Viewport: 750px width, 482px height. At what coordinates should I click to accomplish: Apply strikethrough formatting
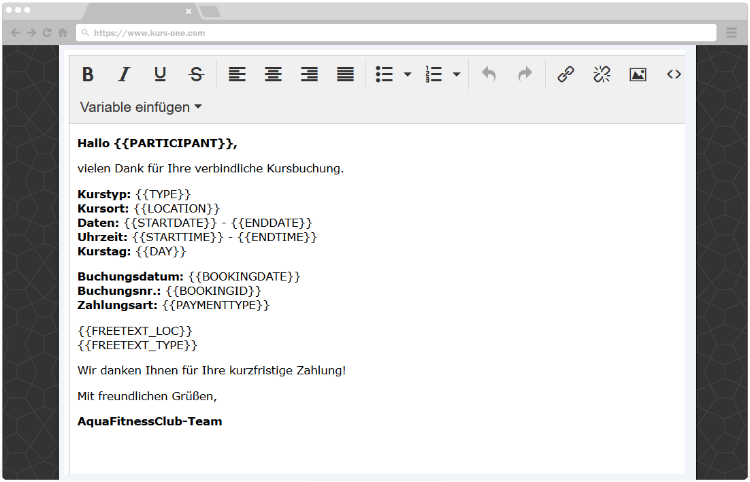(x=196, y=75)
